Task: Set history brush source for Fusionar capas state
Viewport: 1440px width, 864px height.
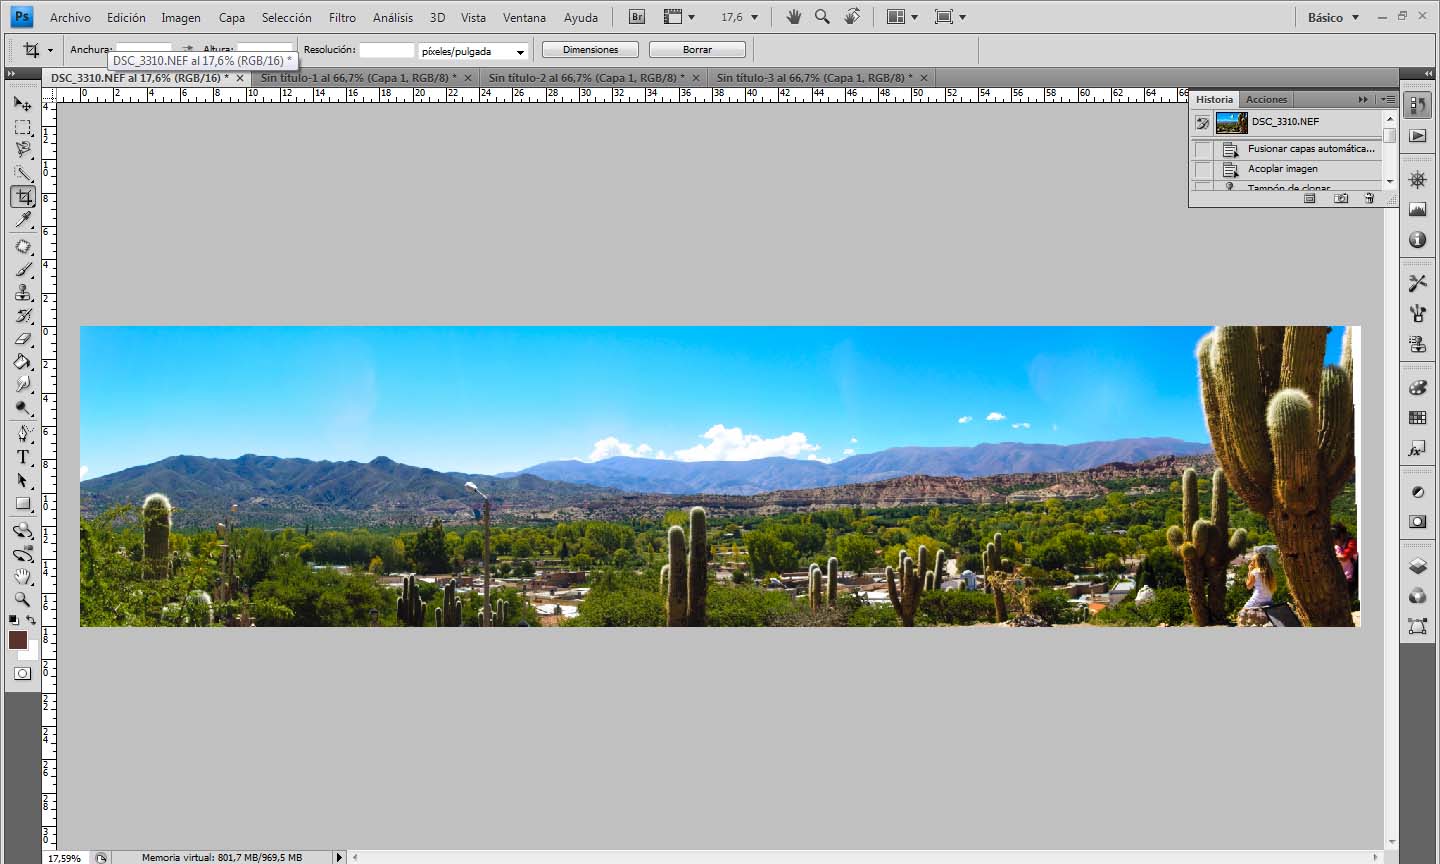Action: [x=1203, y=149]
